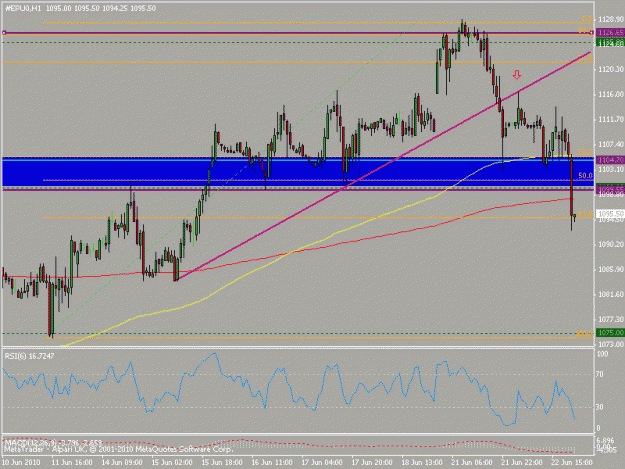Click the 14 Jun 09:00 time label
The image size is (625, 469).
pyautogui.click(x=122, y=462)
